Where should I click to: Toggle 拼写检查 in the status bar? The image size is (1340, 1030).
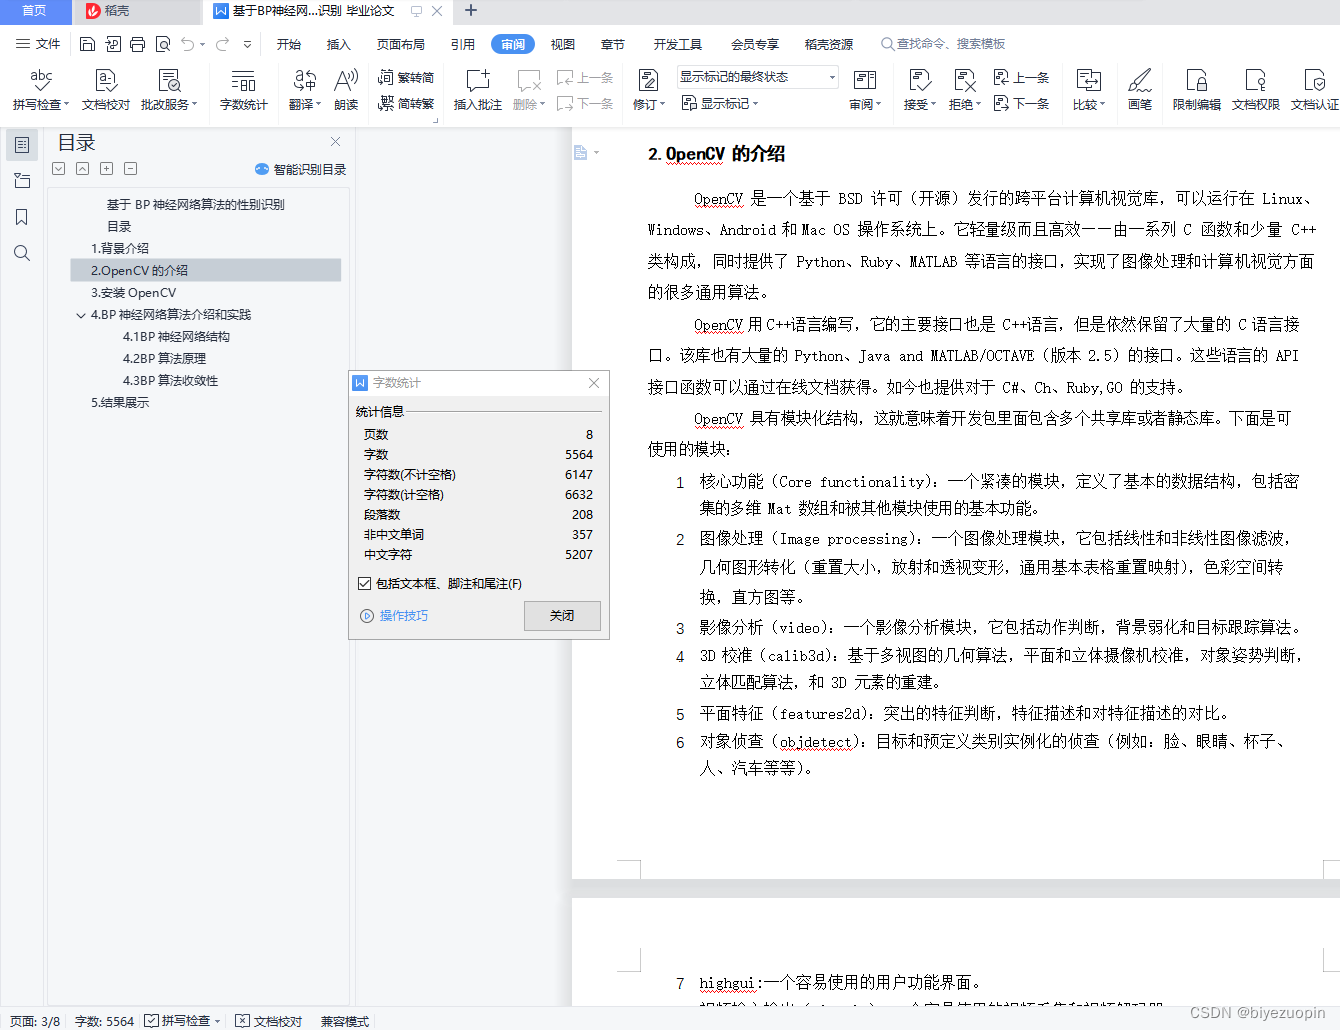(x=182, y=1021)
